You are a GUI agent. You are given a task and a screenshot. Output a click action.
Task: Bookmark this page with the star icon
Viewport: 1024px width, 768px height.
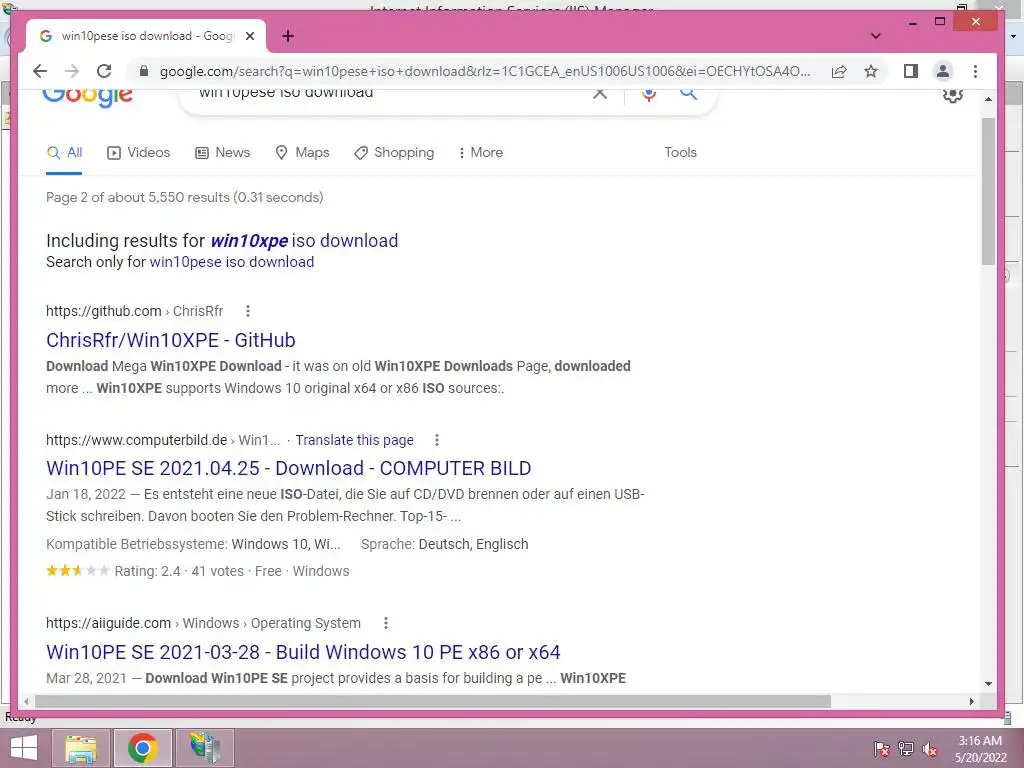[871, 71]
